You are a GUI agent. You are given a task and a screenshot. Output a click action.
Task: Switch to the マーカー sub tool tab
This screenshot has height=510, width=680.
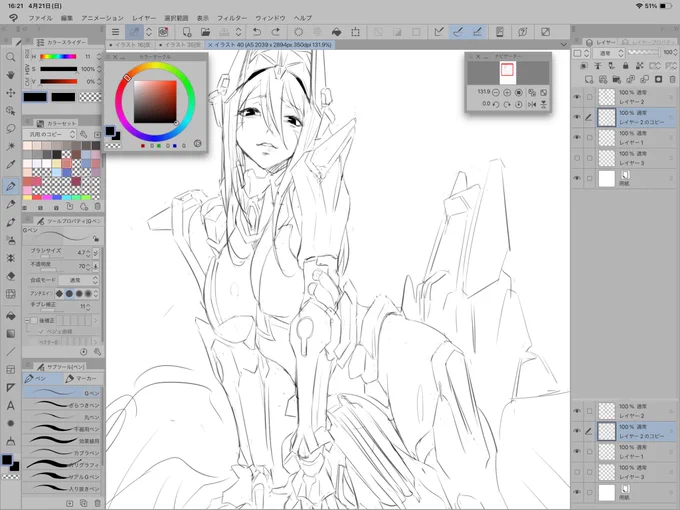click(82, 379)
